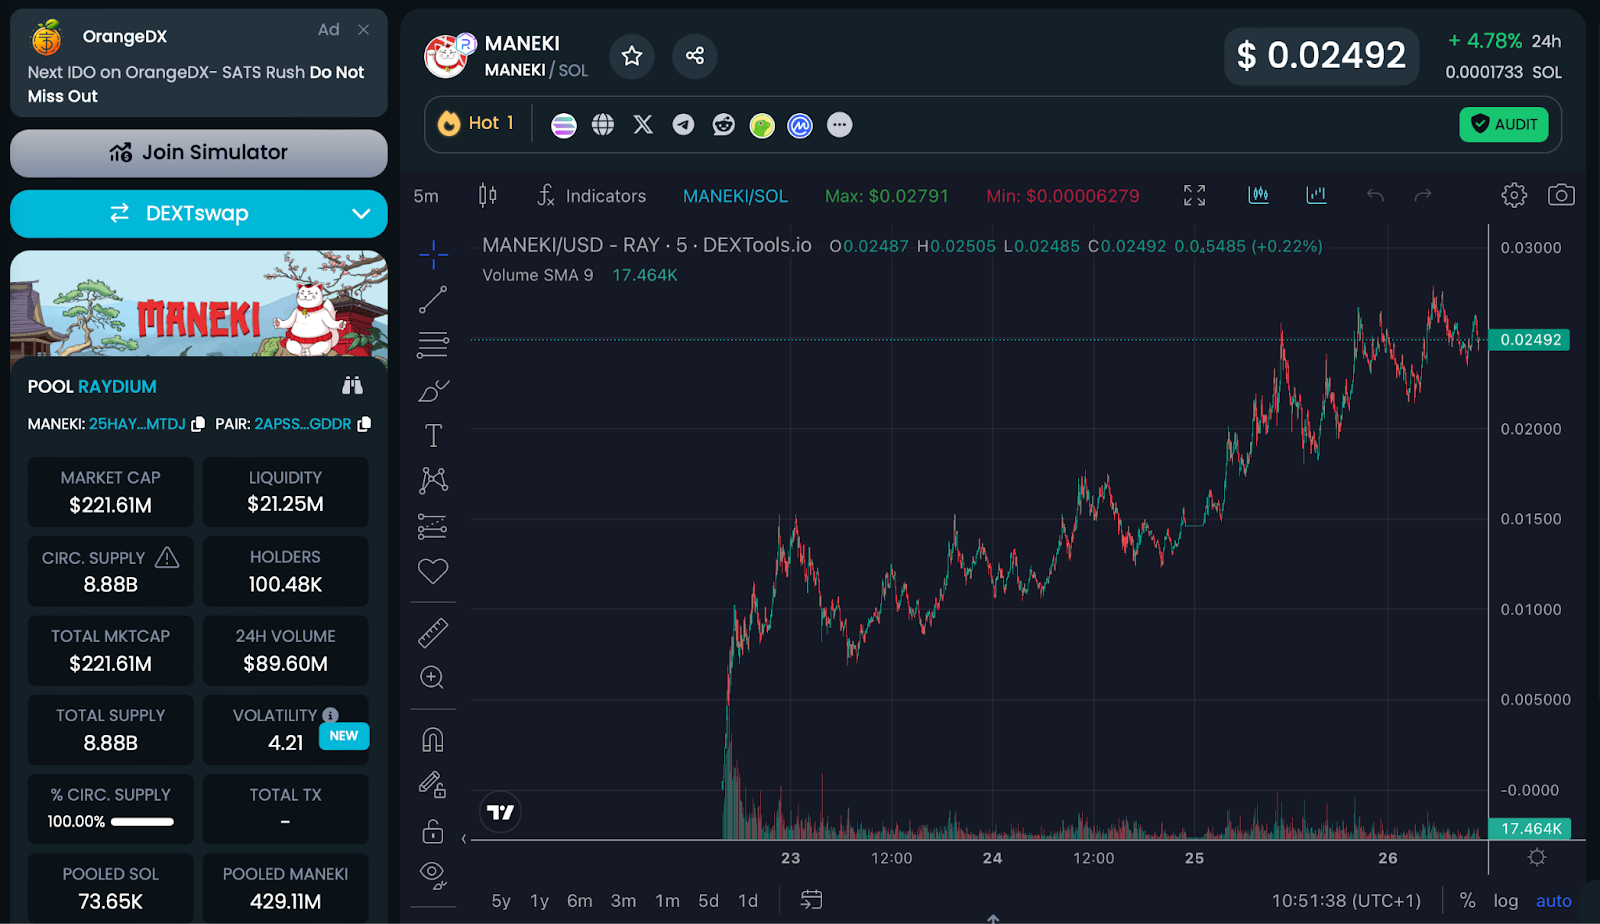
Task: Click the % CIRC. SUPPLY progress bar
Action: click(x=142, y=822)
